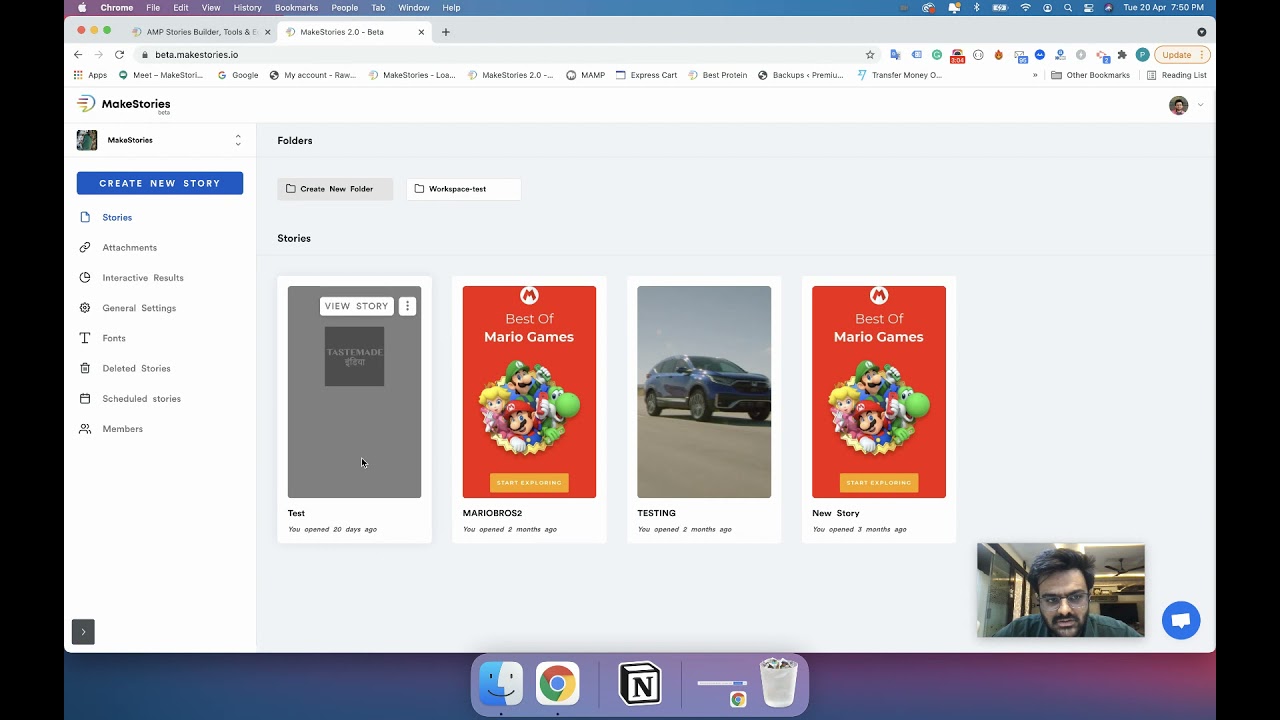Switch to the AMP Stories Builder tab
This screenshot has height=720, width=1280.
(x=202, y=32)
